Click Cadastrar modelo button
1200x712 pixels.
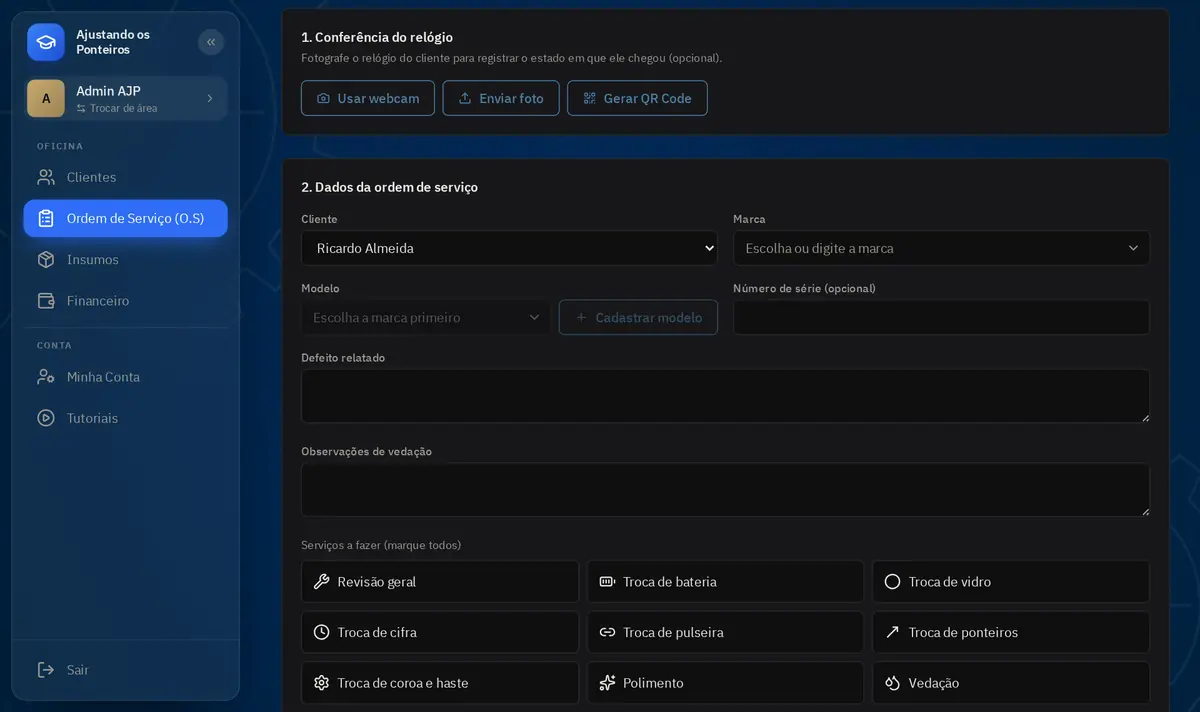[638, 317]
